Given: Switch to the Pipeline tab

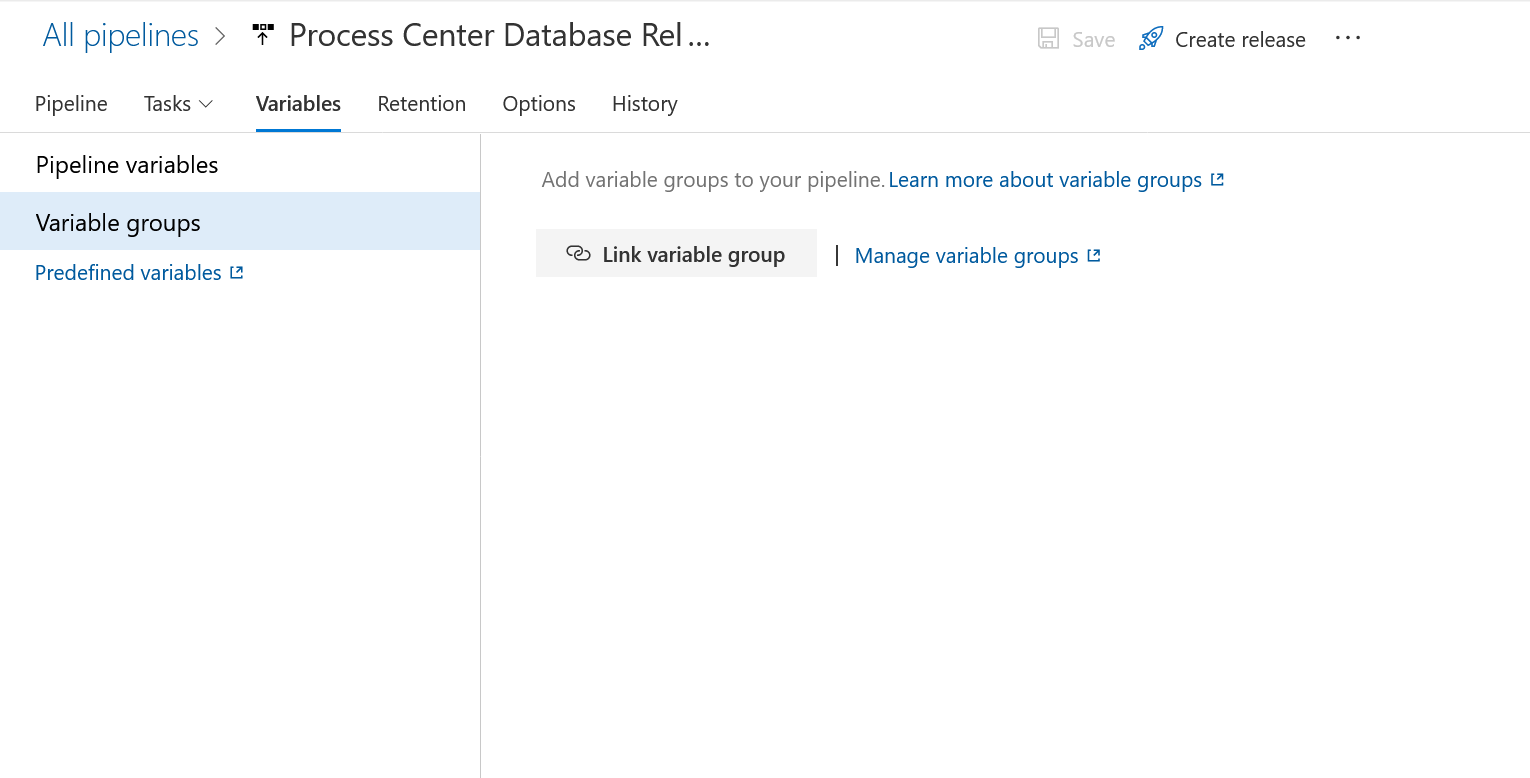Looking at the screenshot, I should point(71,104).
